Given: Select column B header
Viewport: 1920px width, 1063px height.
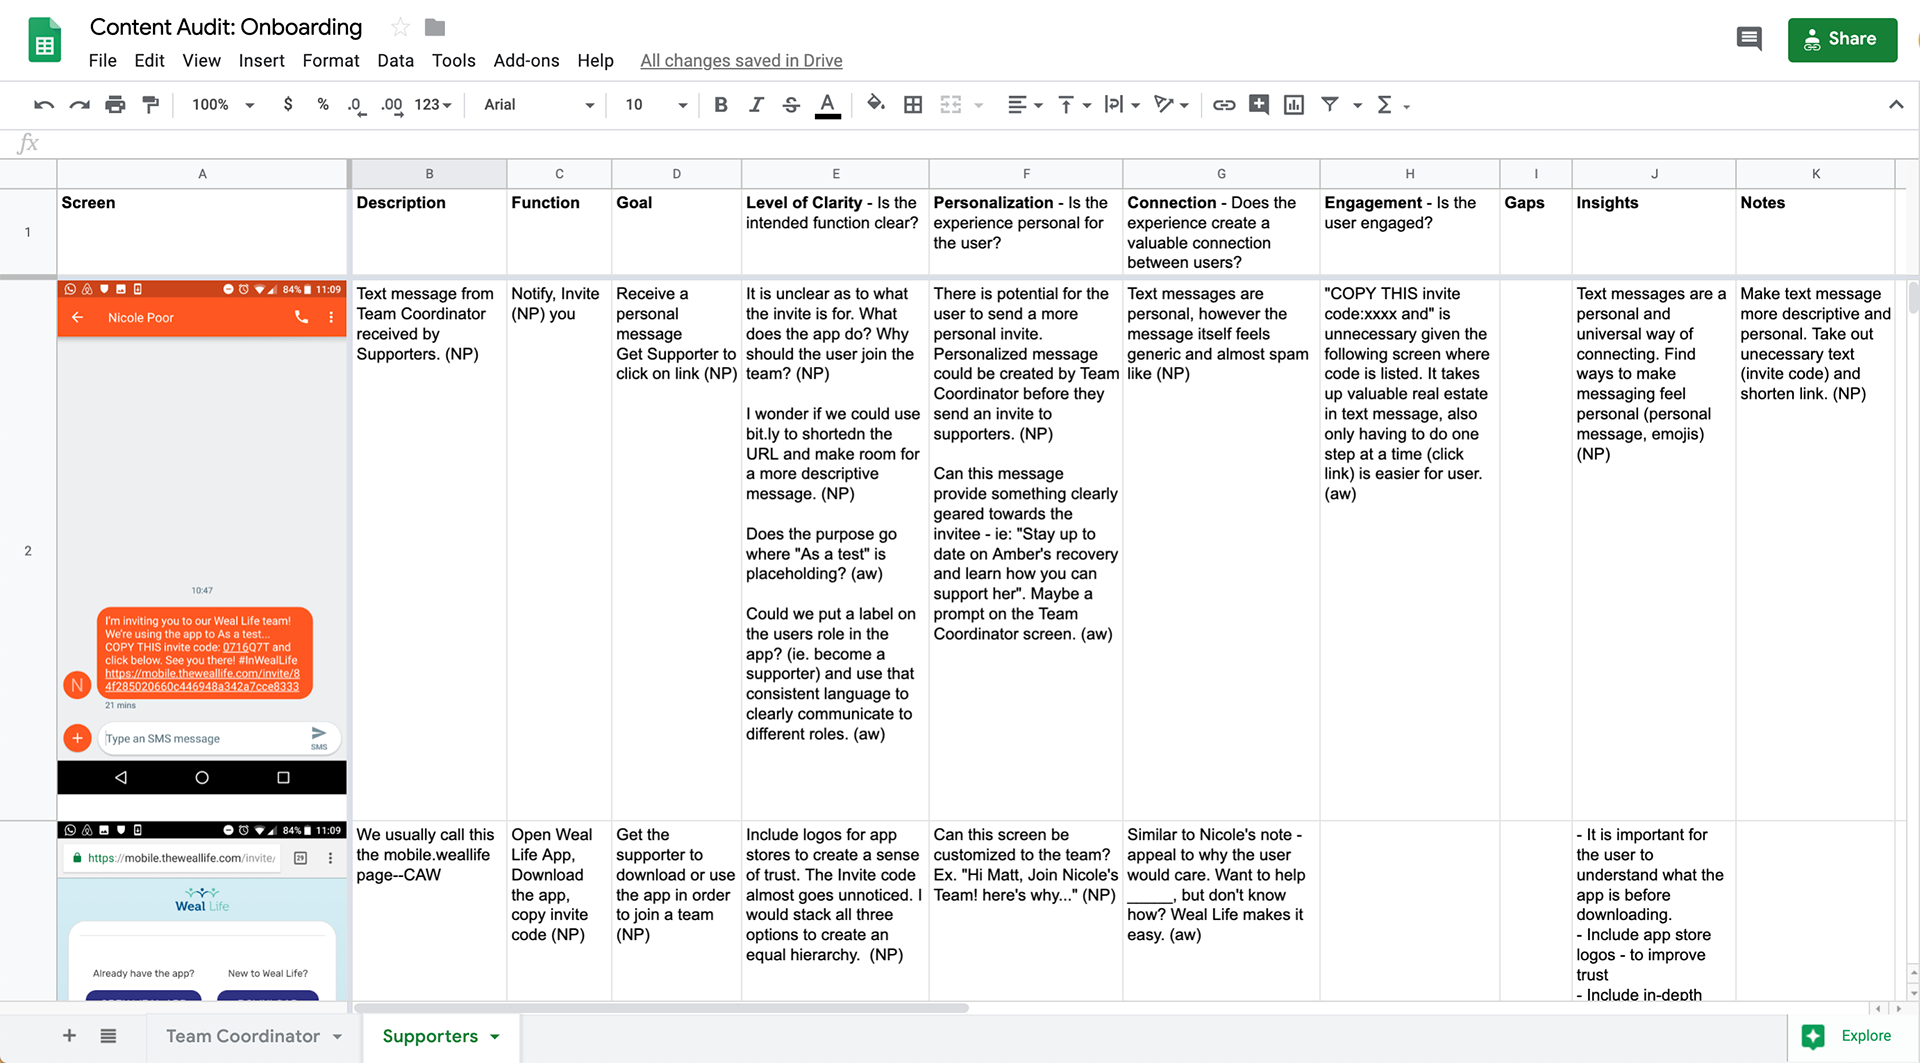Looking at the screenshot, I should click(x=429, y=174).
